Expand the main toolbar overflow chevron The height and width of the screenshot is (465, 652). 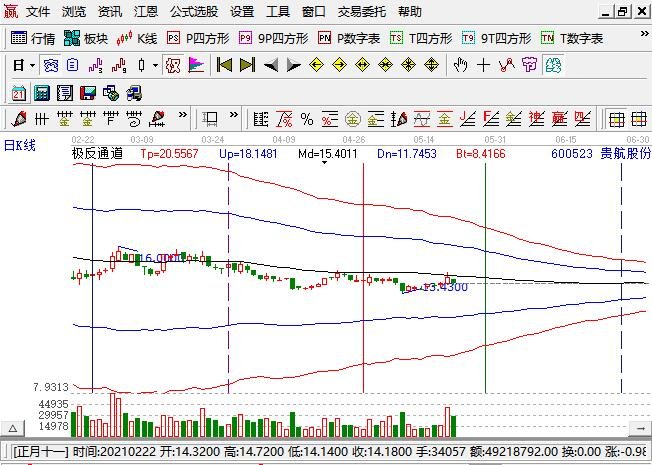point(644,34)
